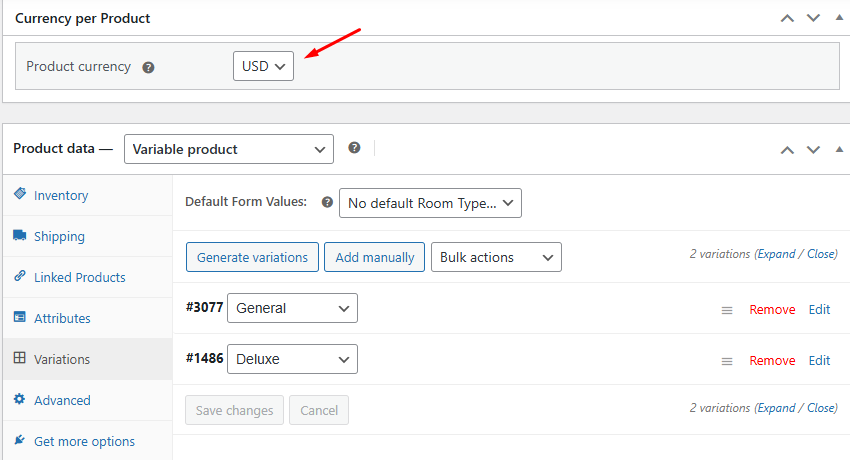Image resolution: width=850 pixels, height=460 pixels.
Task: Go to the Attributes tab
Action: tap(62, 318)
